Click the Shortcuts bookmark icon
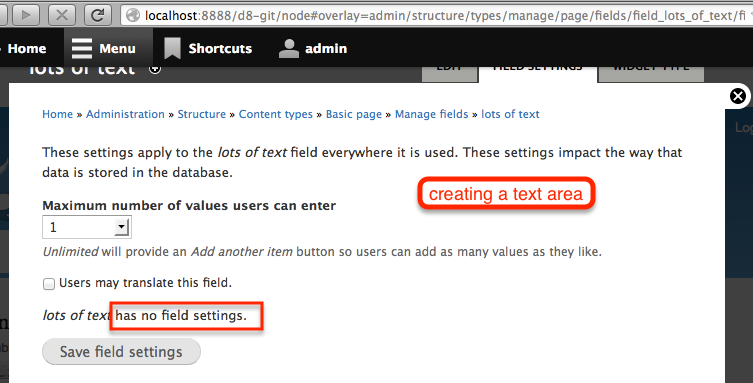The width and height of the screenshot is (753, 383). coord(172,48)
